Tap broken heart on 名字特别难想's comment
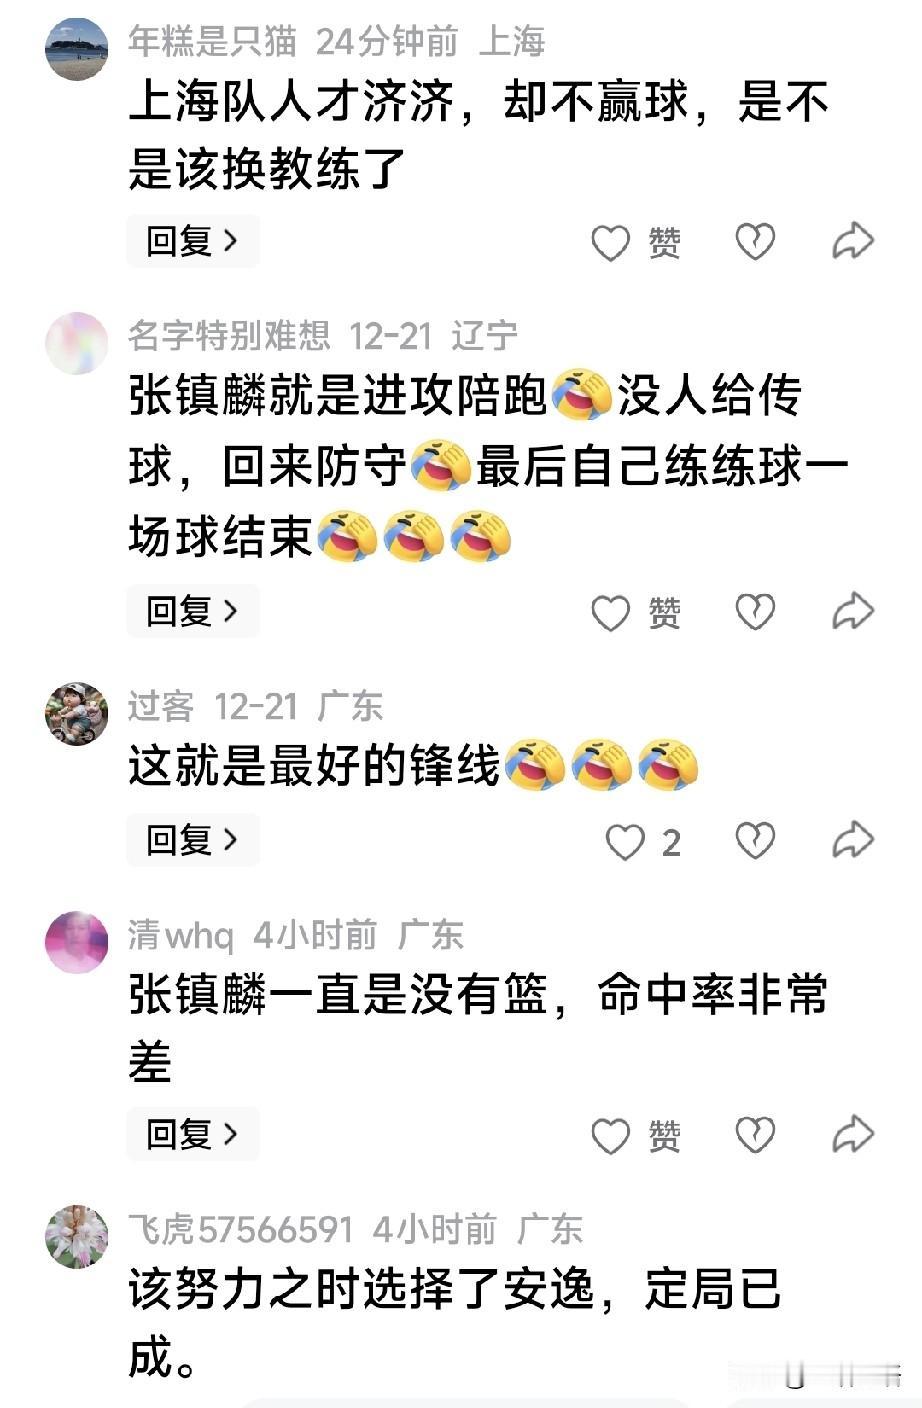This screenshot has height=1408, width=922. click(x=755, y=612)
